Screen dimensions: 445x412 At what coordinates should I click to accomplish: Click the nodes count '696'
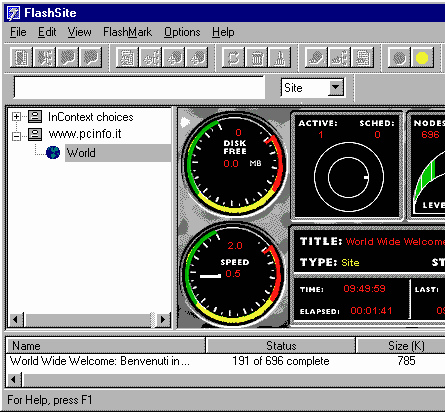[x=430, y=134]
